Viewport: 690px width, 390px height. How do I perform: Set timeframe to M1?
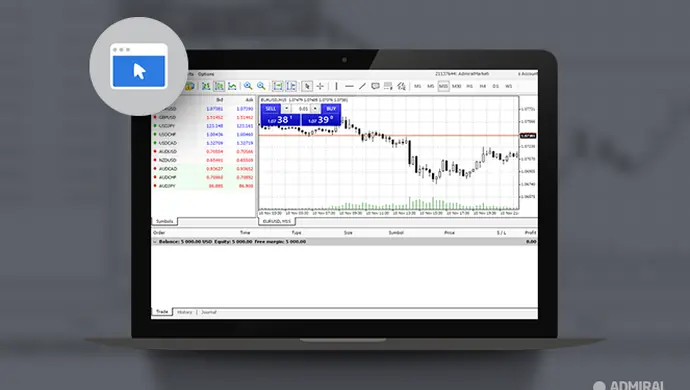click(418, 86)
